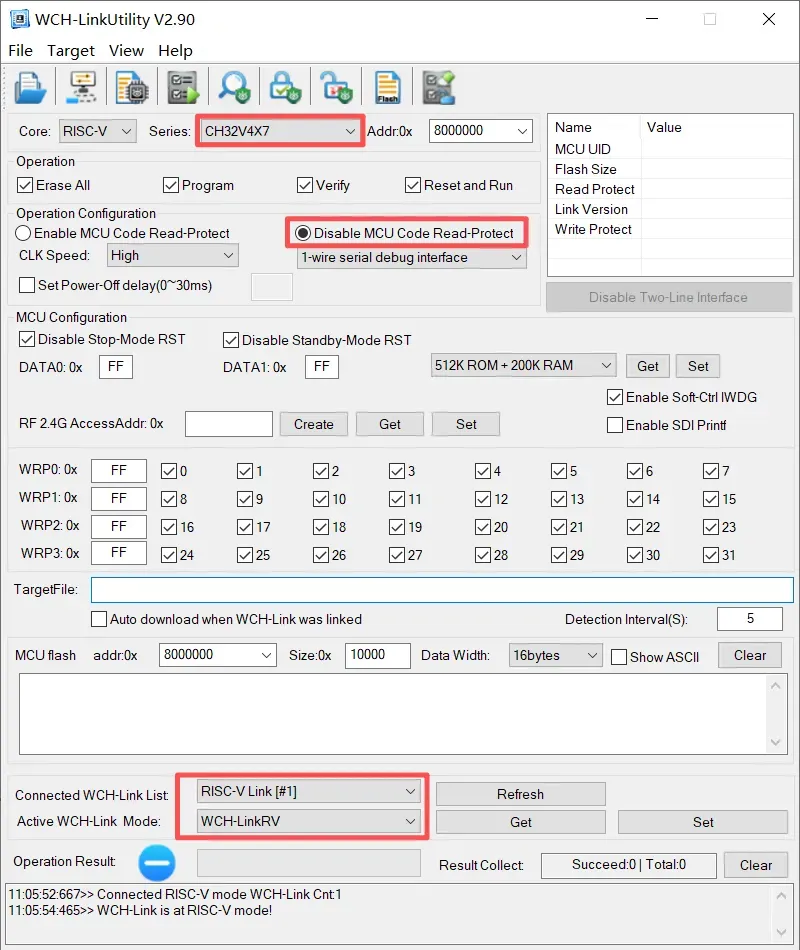Viewport: 800px width, 950px height.
Task: Open the View menu
Action: pyautogui.click(x=126, y=50)
